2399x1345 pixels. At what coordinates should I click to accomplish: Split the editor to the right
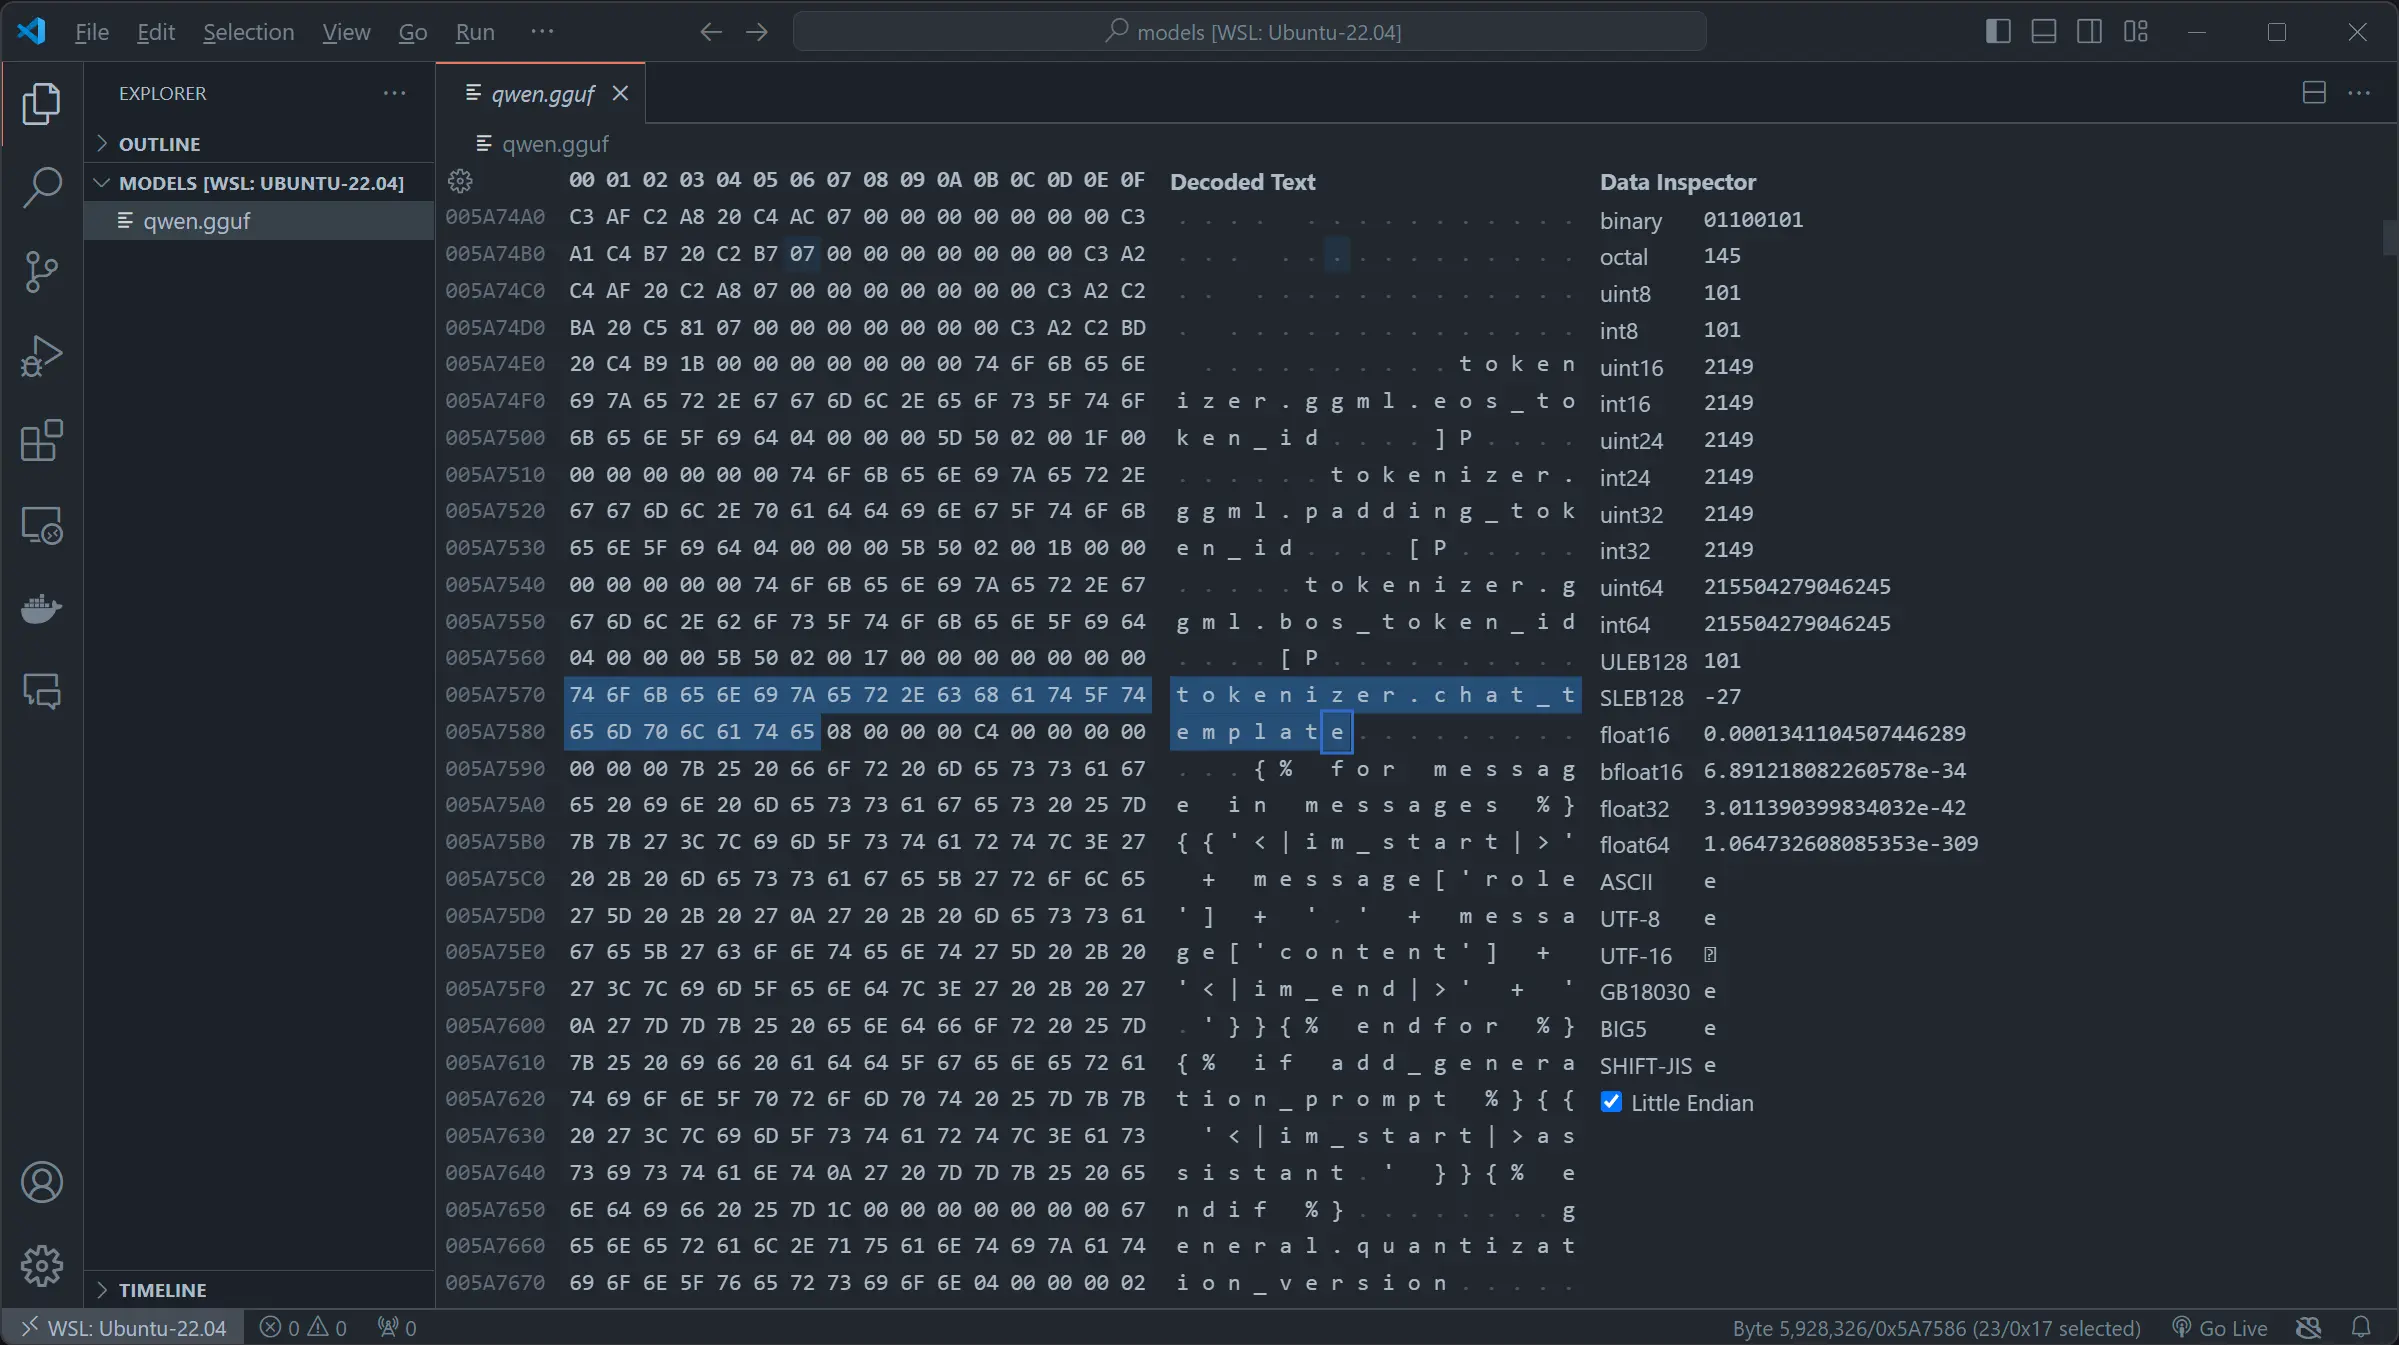[2313, 93]
